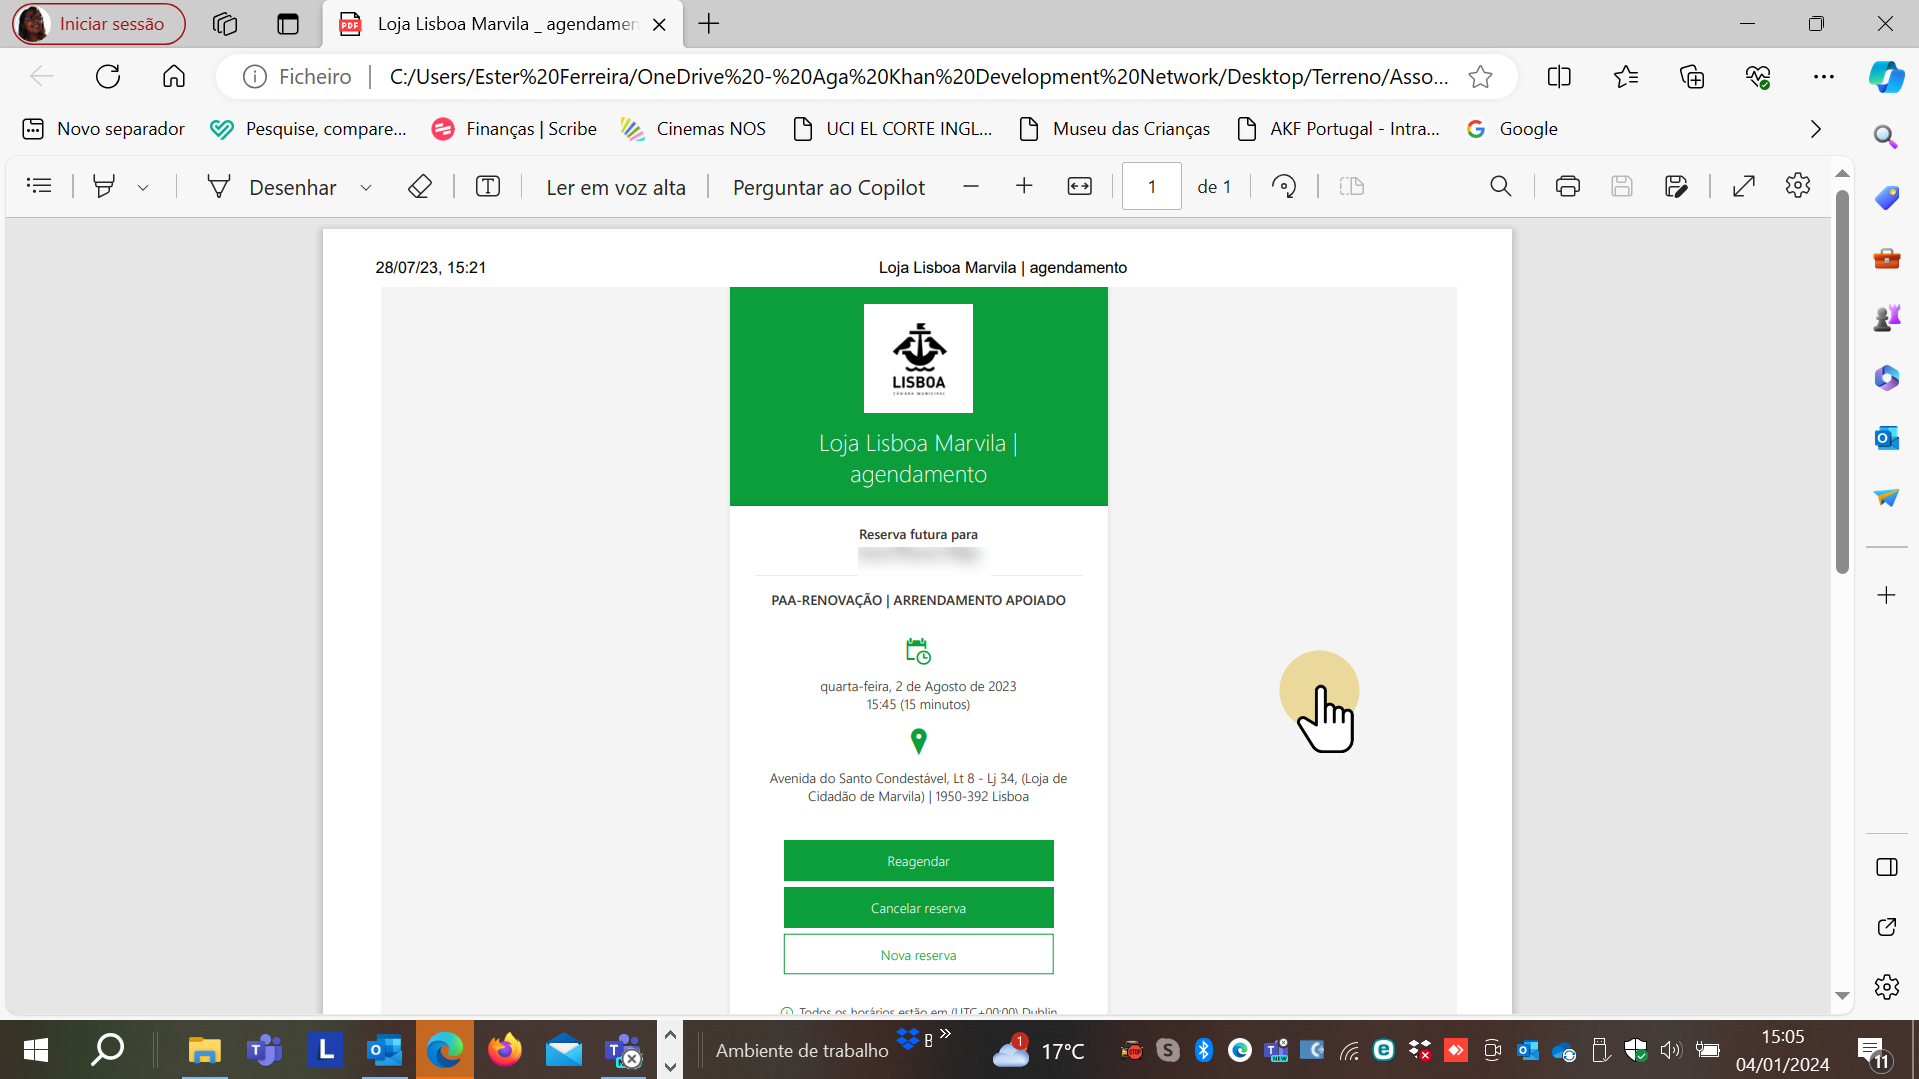This screenshot has height=1079, width=1919.
Task: Click the Print icon in PDF toolbar
Action: coord(1567,187)
